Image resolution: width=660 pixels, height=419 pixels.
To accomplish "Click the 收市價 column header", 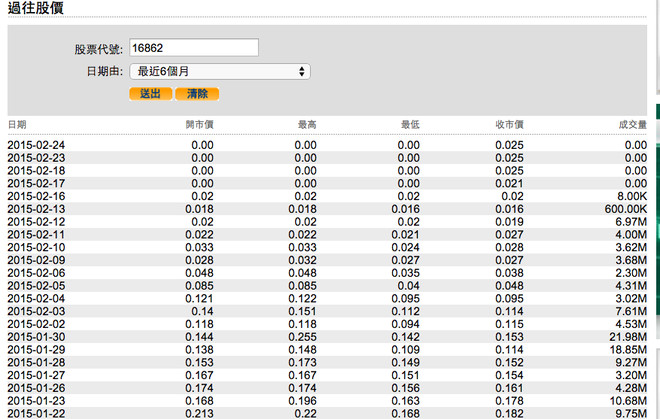I will pyautogui.click(x=509, y=125).
